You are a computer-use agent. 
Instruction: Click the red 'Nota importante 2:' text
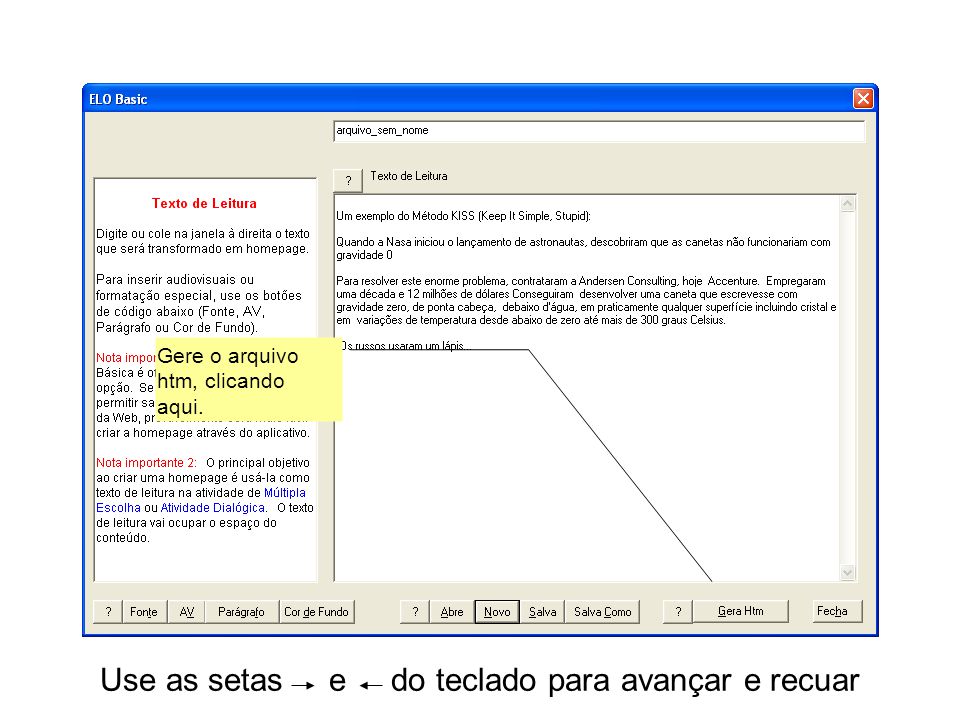tap(146, 463)
